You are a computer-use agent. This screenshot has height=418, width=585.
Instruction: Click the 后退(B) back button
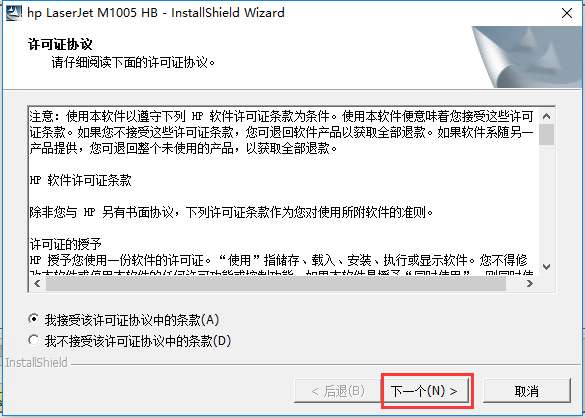[338, 391]
